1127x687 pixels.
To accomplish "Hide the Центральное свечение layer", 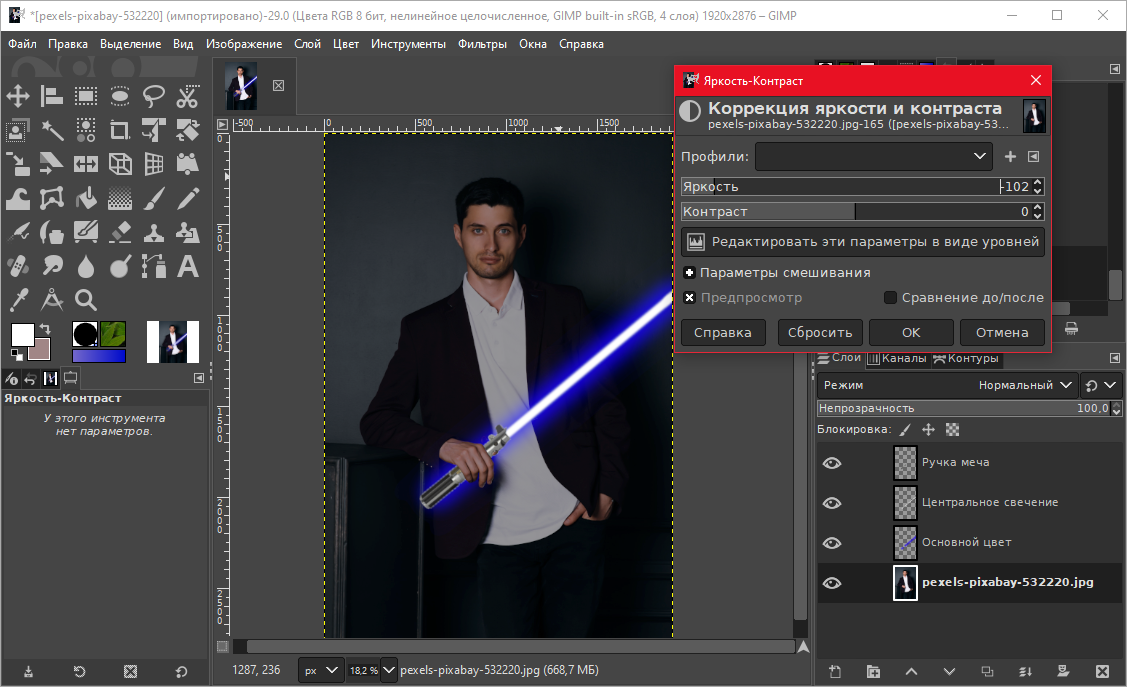I will pyautogui.click(x=832, y=503).
